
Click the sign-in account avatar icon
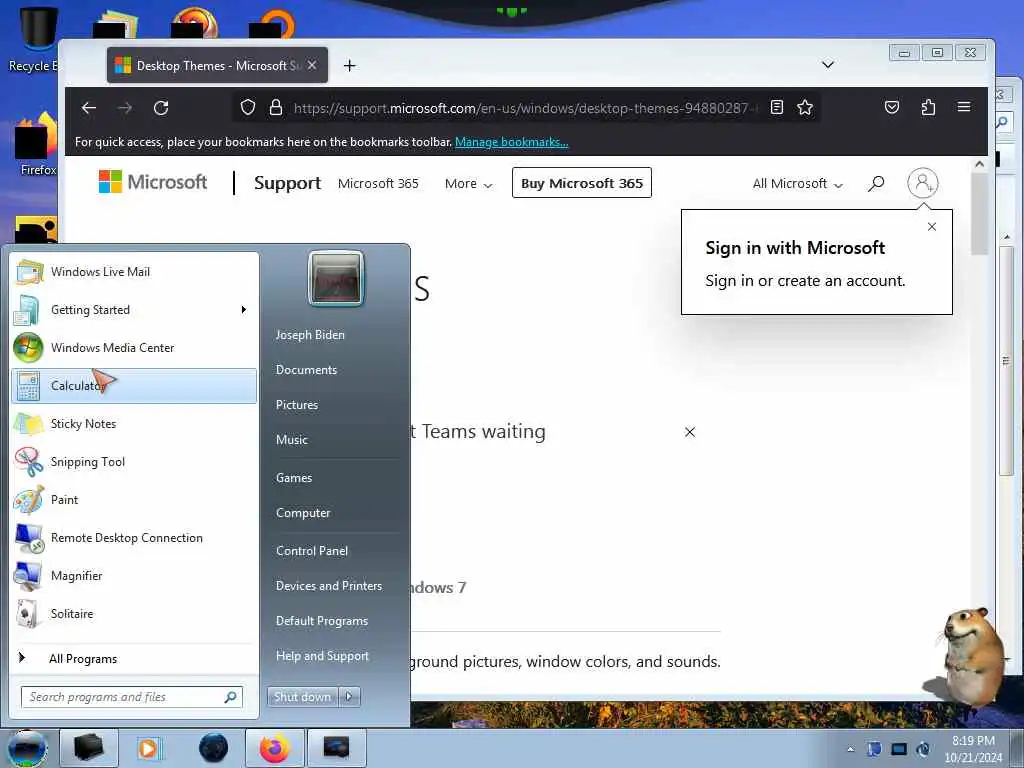coord(923,183)
